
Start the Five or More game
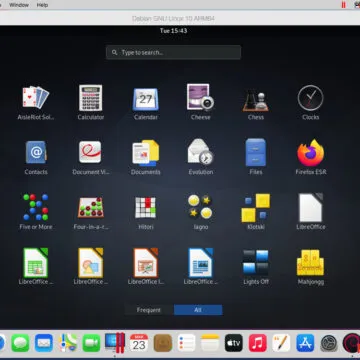36,207
